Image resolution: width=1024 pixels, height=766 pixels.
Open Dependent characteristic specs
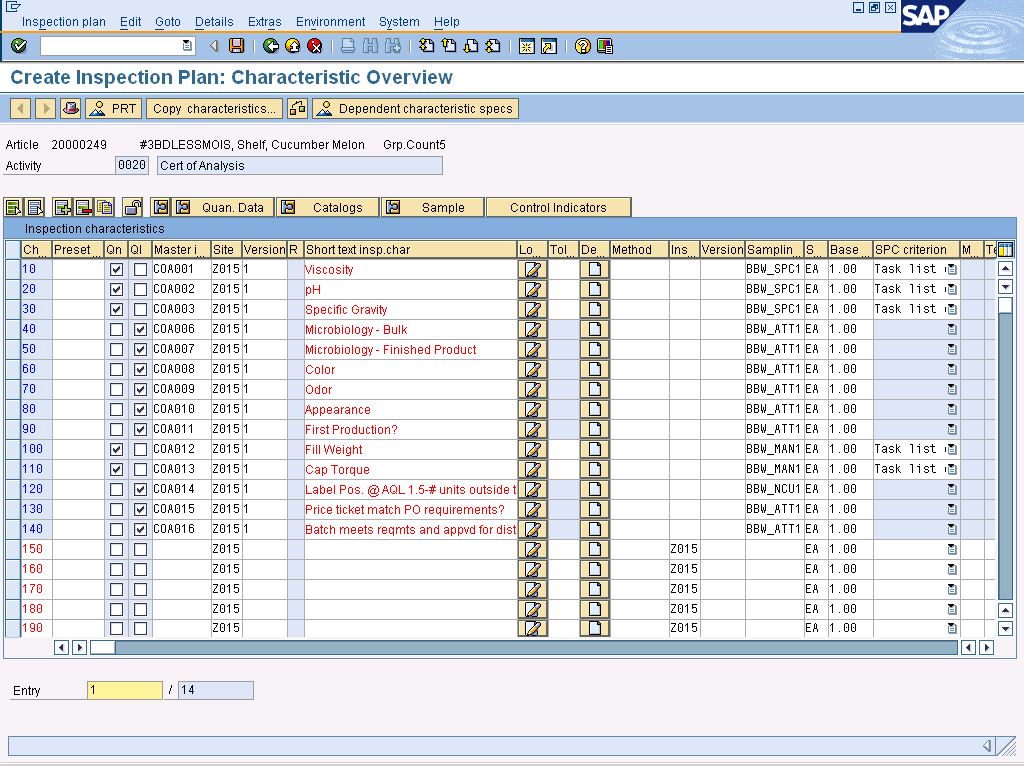pos(415,108)
